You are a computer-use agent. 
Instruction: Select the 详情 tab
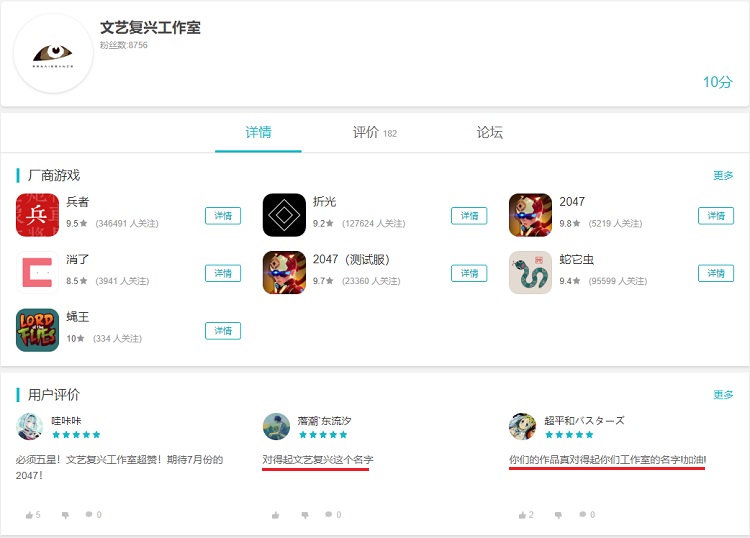[258, 132]
